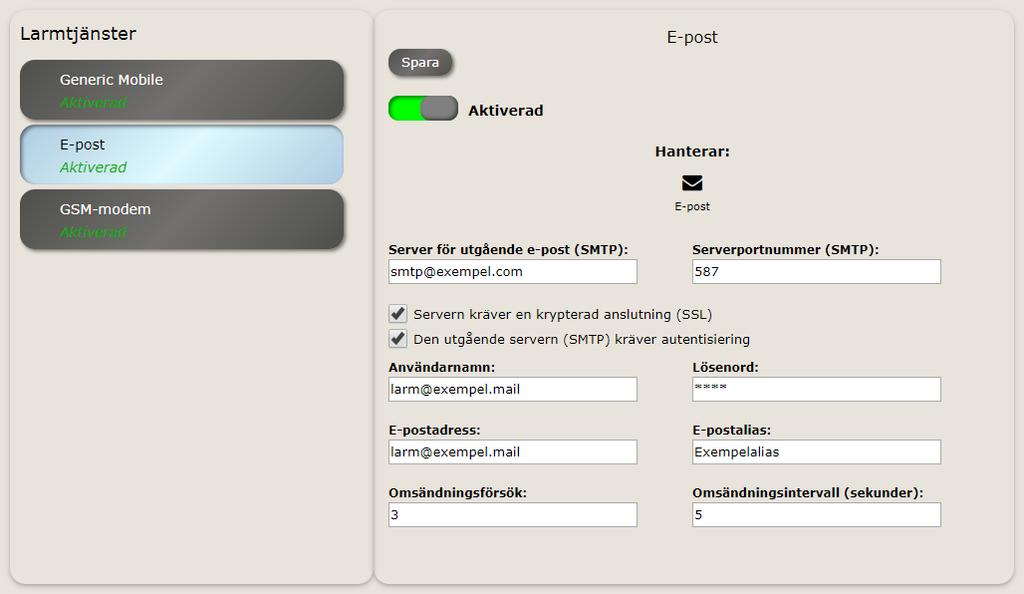Click the E-post caption below envelope icon
The image size is (1024, 594).
click(x=692, y=206)
